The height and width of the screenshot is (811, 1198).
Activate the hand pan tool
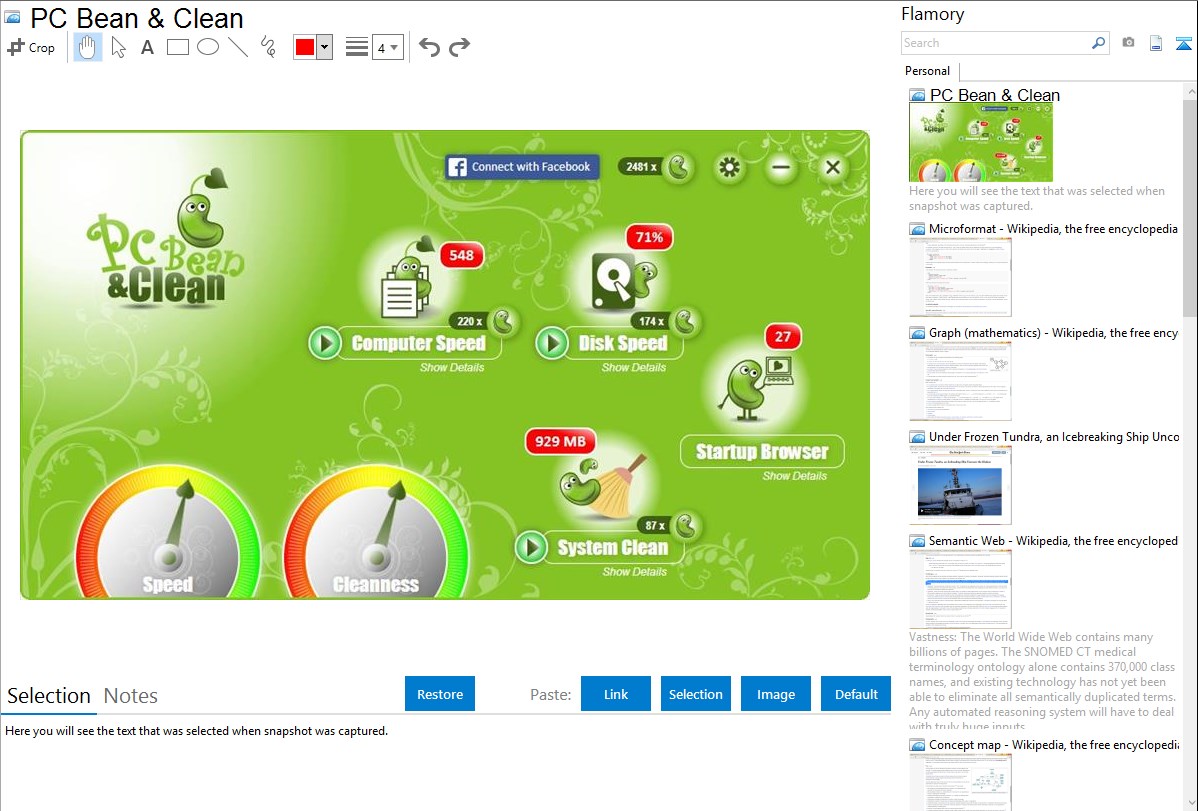coord(87,47)
